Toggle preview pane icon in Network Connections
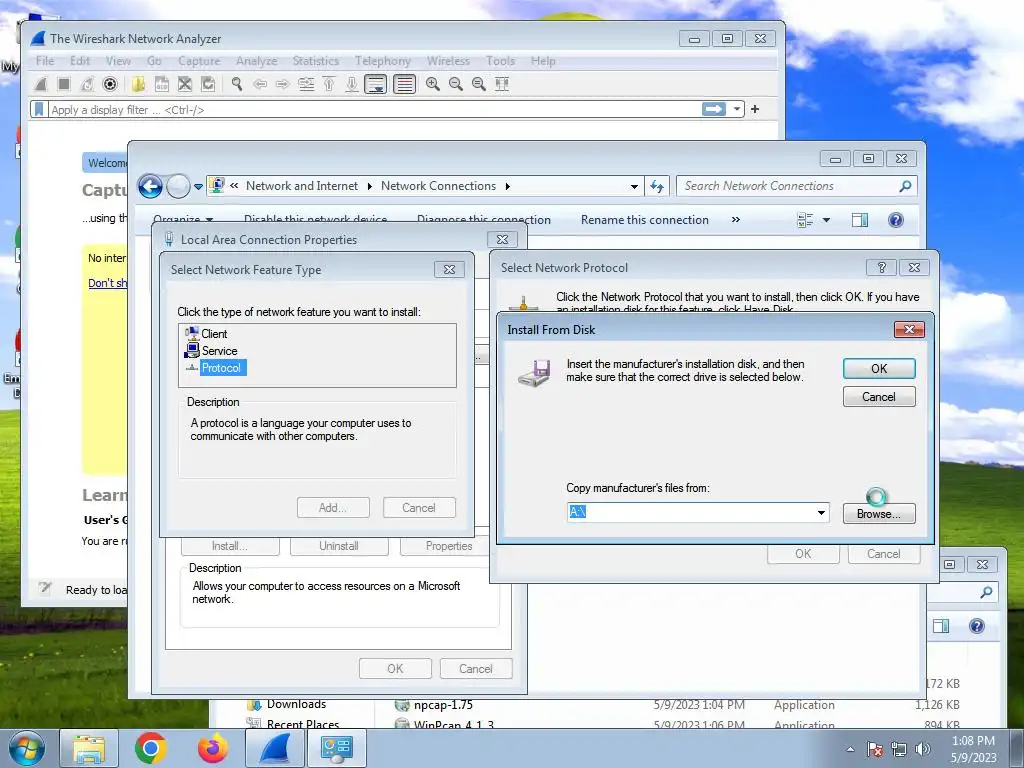Viewport: 1024px width, 768px height. coord(860,220)
